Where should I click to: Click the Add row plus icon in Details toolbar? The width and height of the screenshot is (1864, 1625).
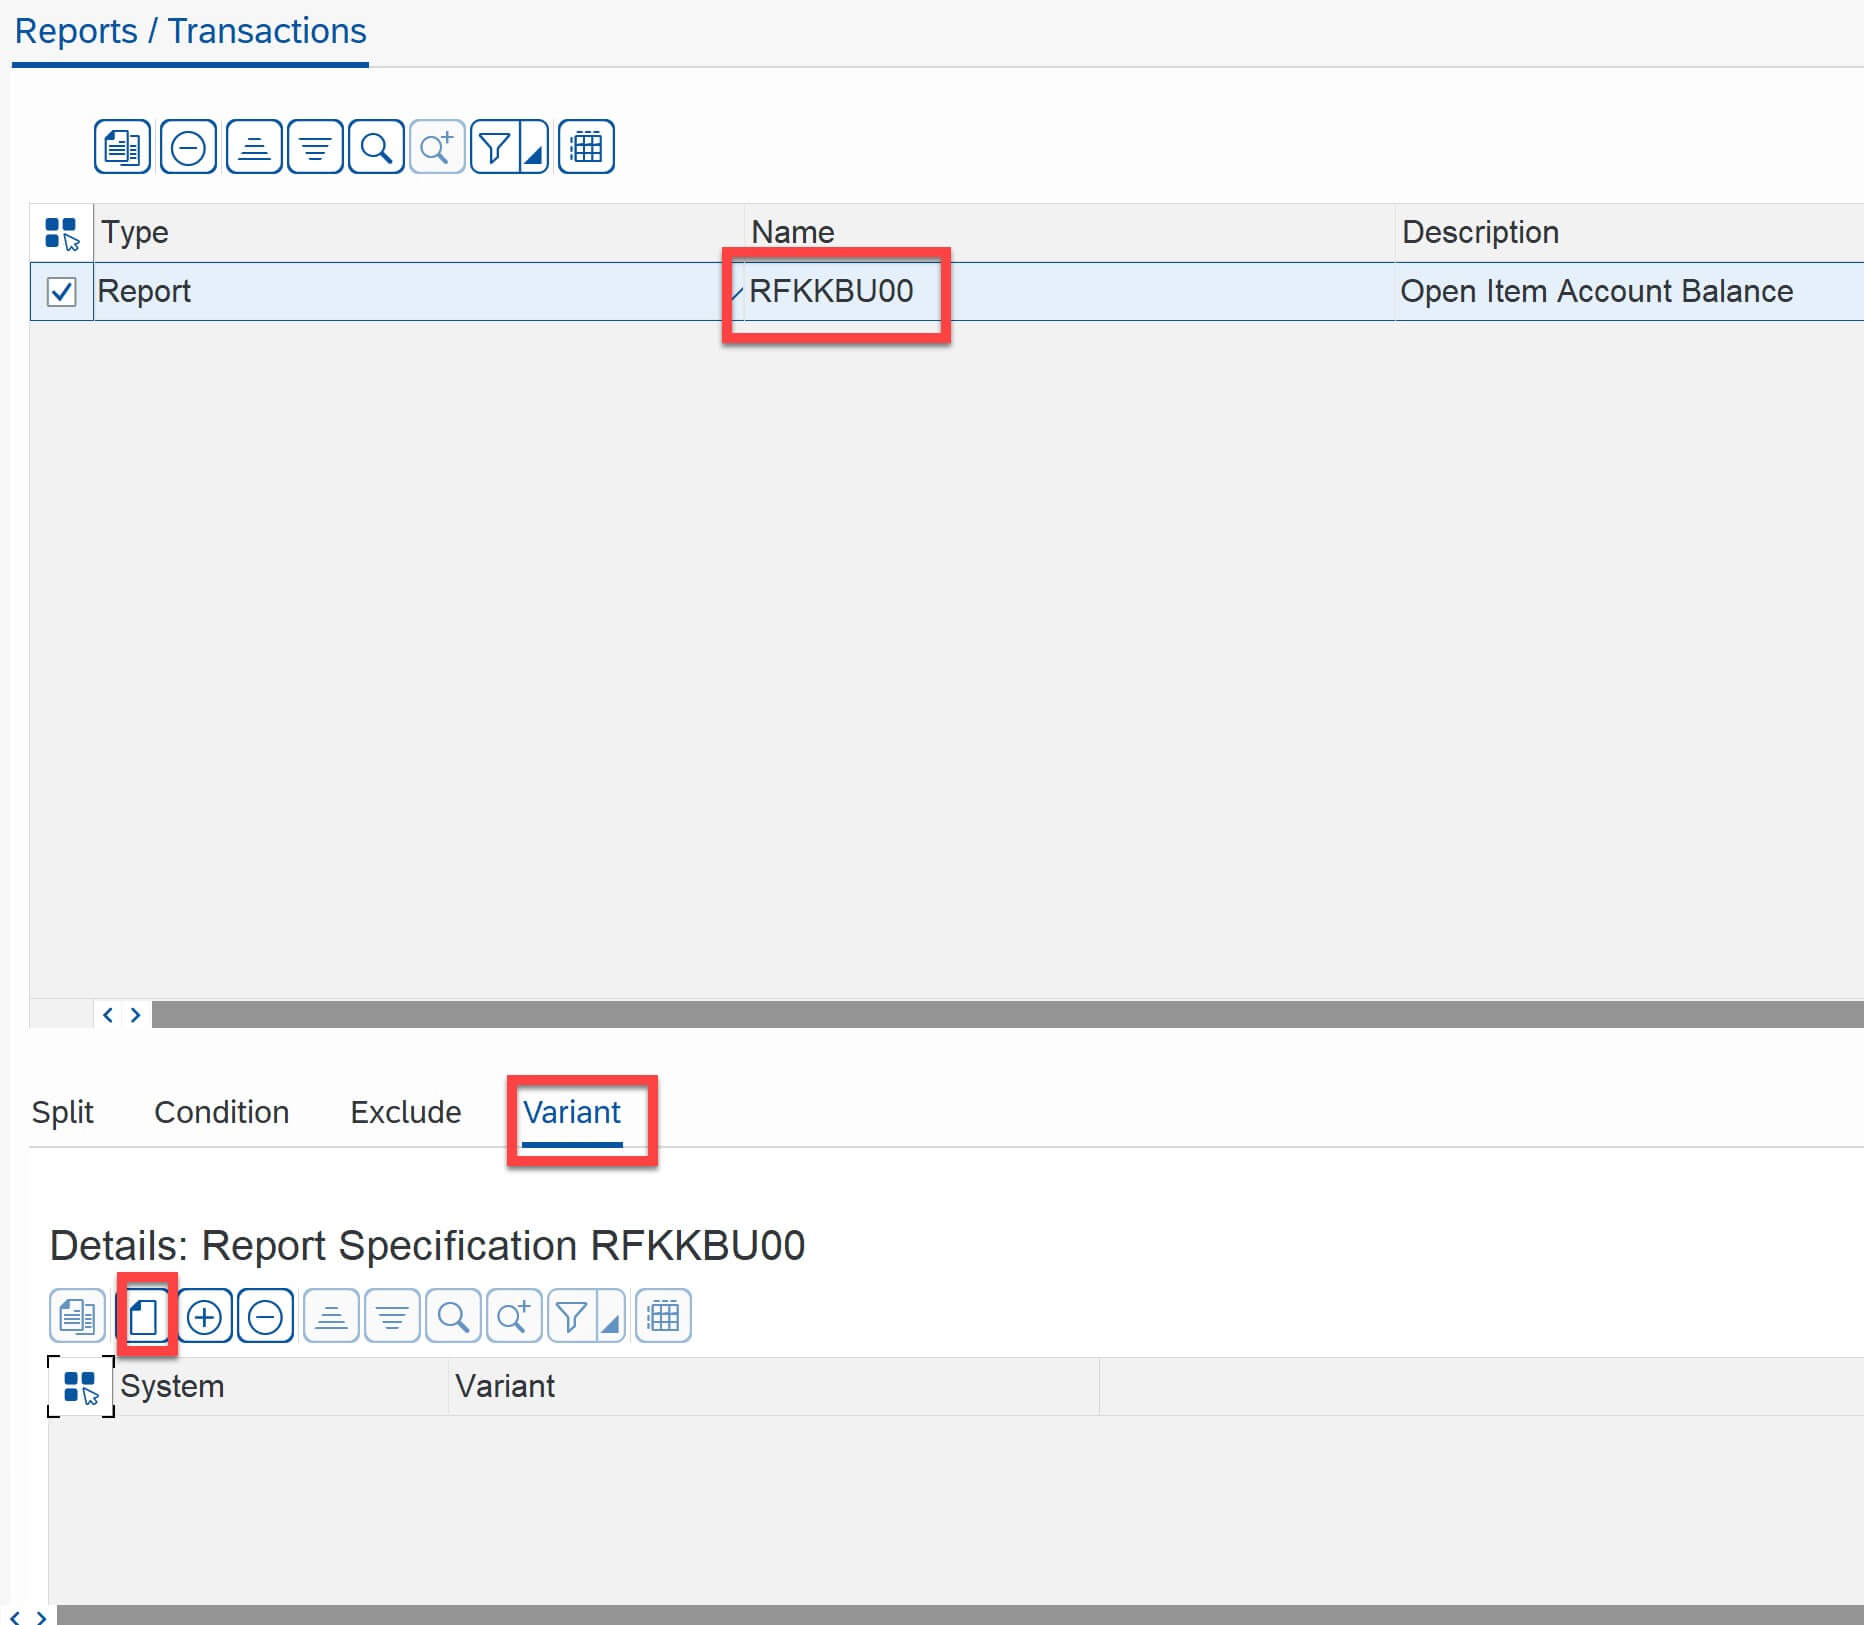pyautogui.click(x=206, y=1316)
